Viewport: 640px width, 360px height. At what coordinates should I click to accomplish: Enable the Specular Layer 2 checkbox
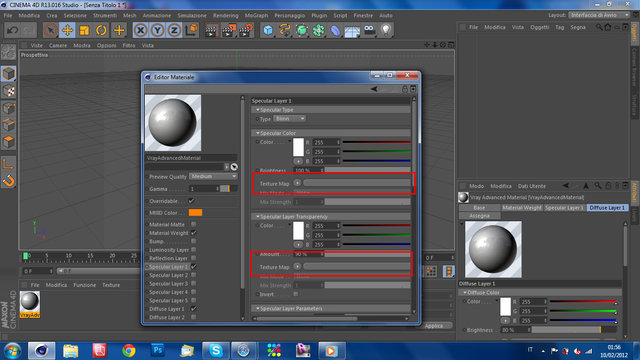193,275
